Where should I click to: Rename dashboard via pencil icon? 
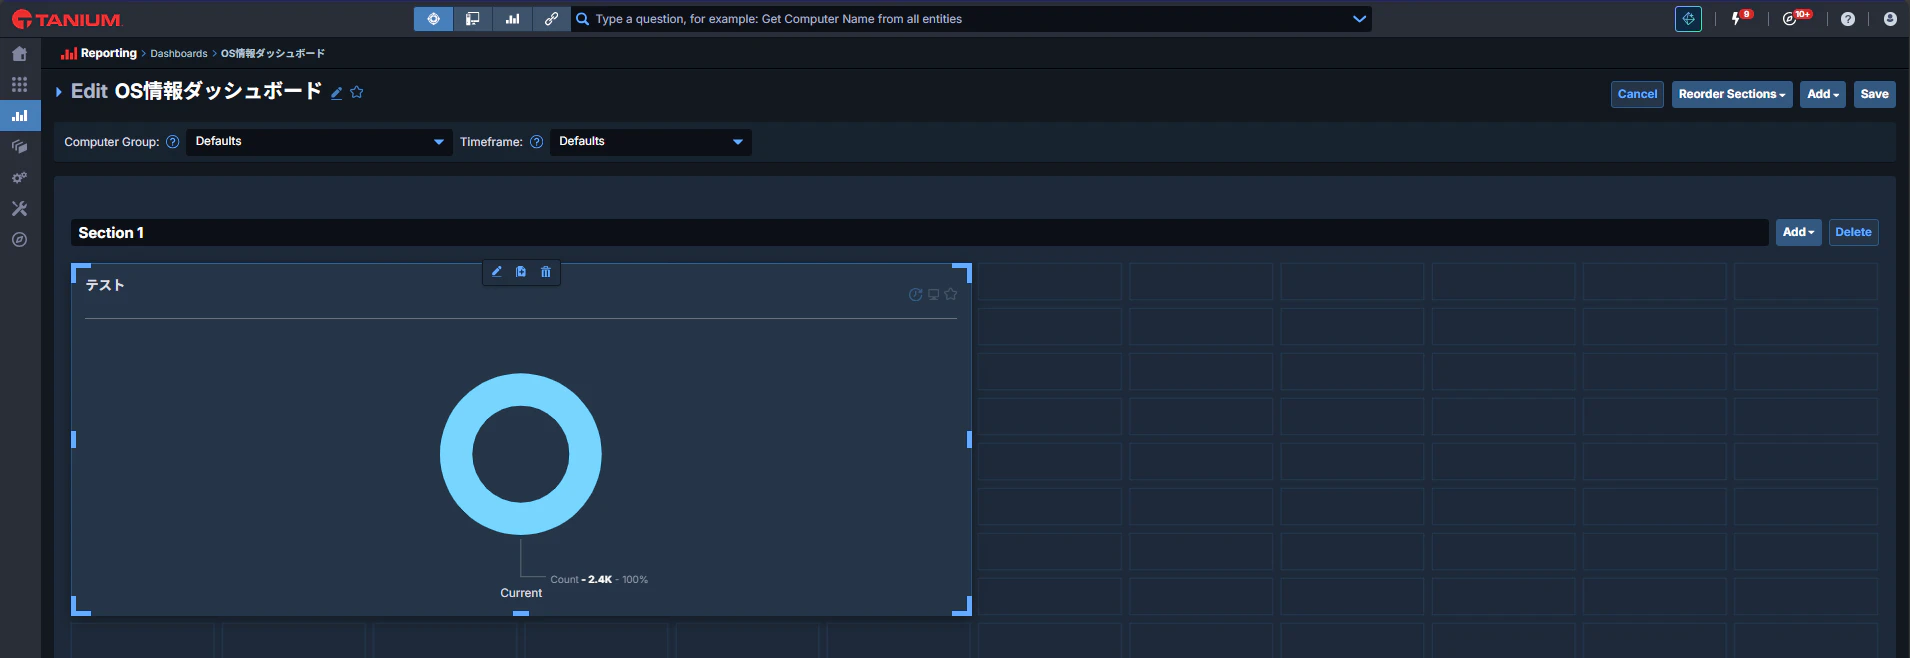[337, 93]
